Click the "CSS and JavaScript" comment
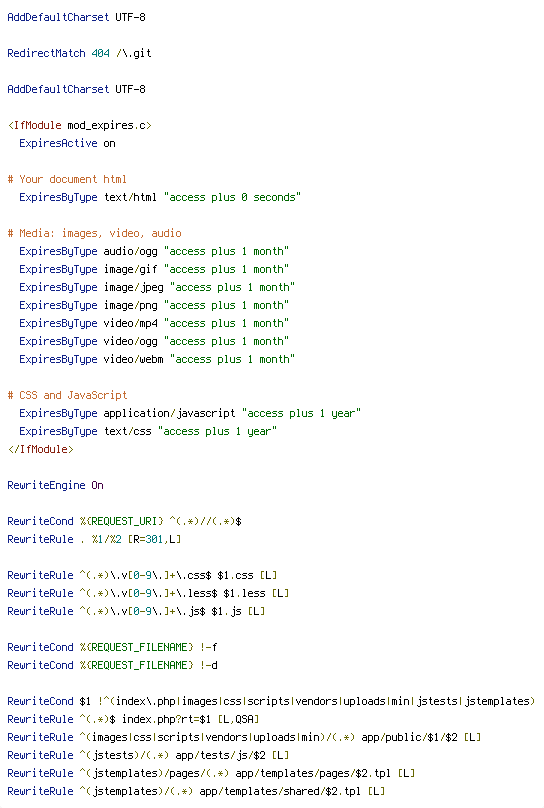This screenshot has height=808, width=544. 67,395
